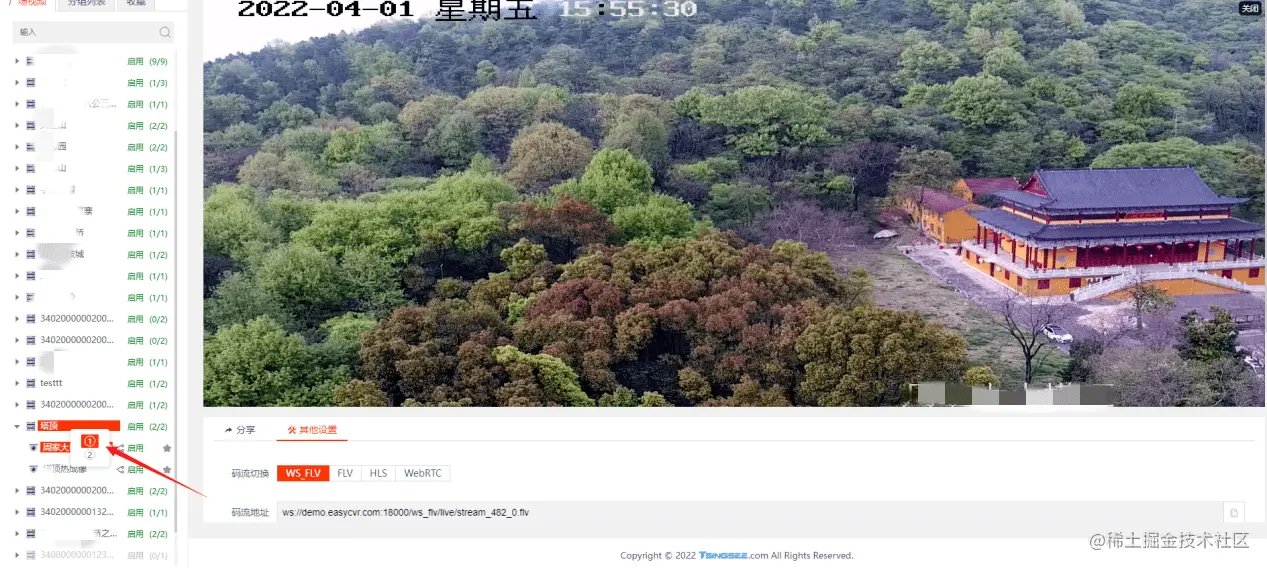Click the device search input field
1267x568 pixels.
coord(94,33)
